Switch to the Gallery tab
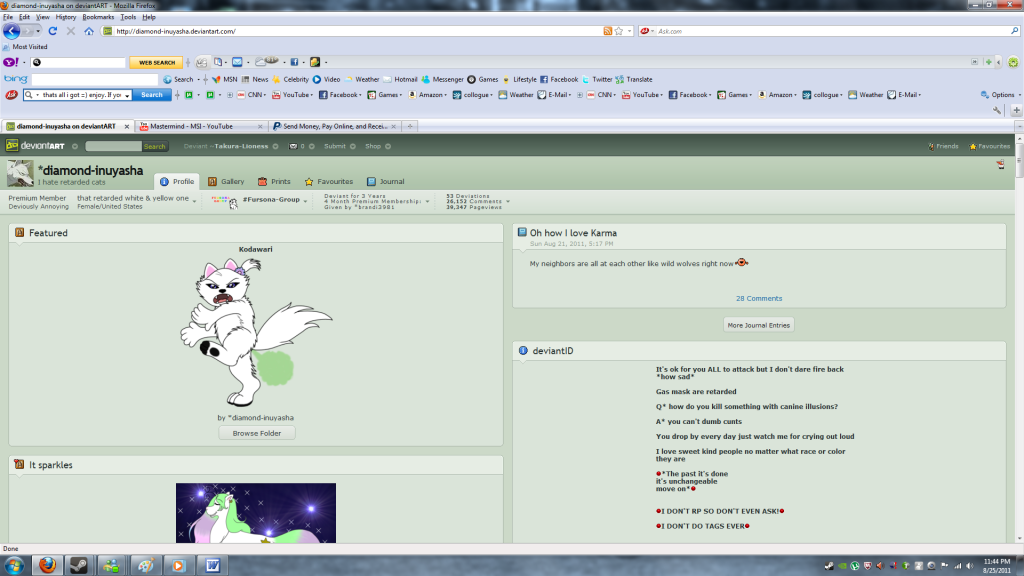 click(x=226, y=182)
